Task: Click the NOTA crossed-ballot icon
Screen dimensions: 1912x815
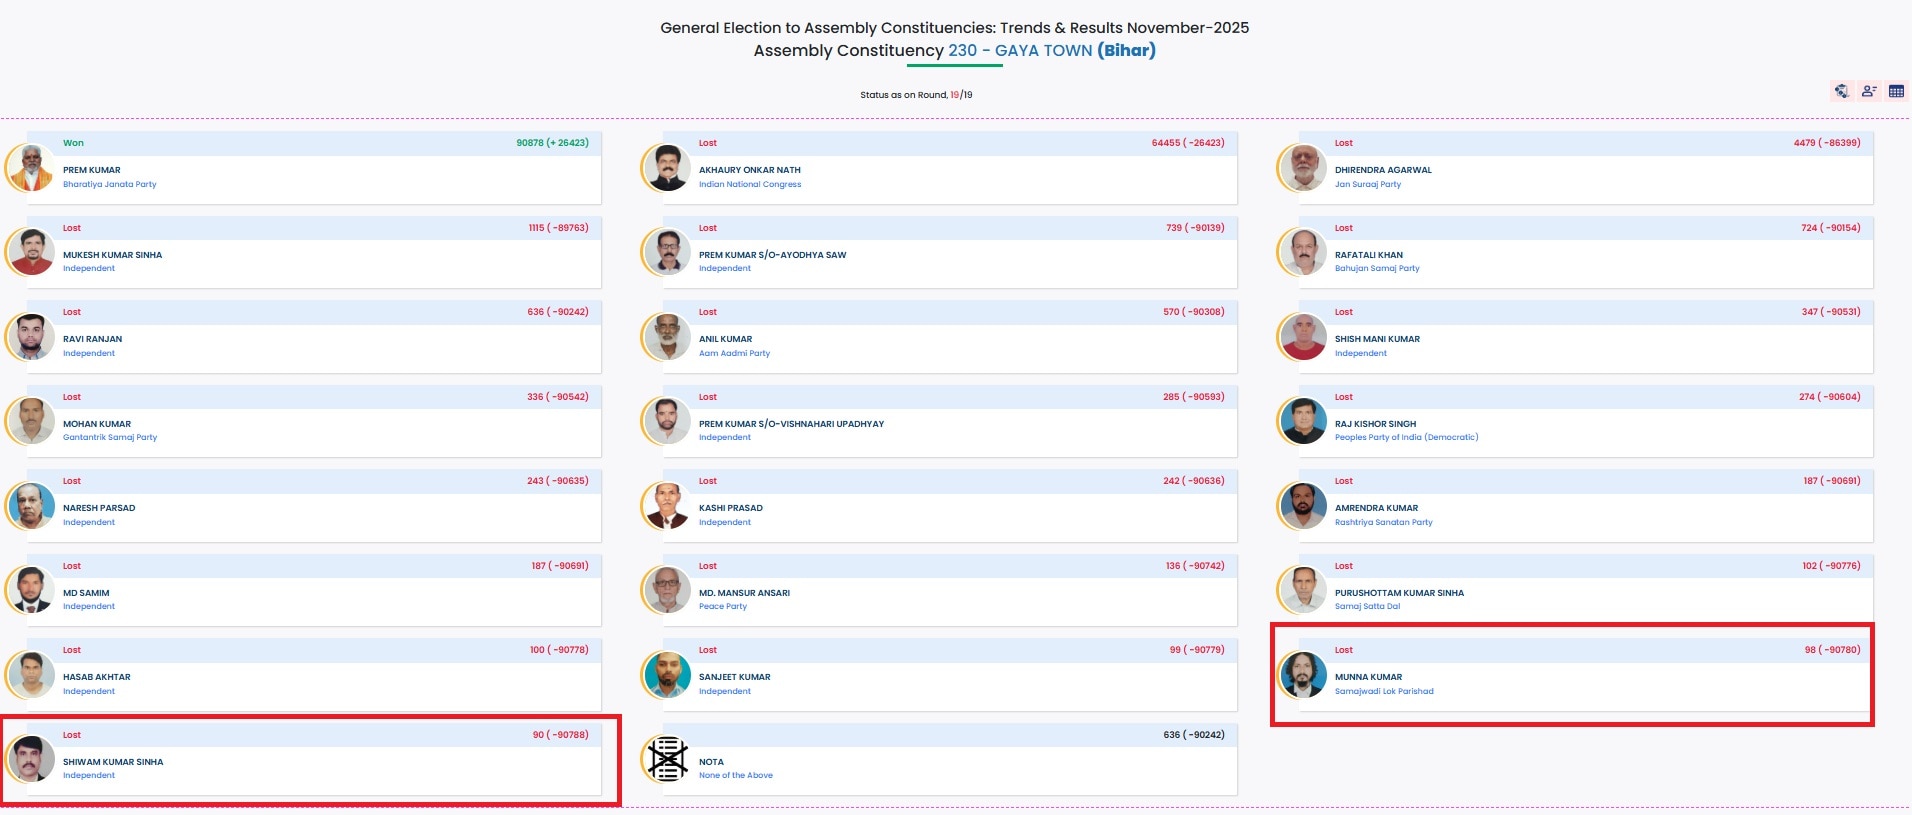Action: (667, 759)
